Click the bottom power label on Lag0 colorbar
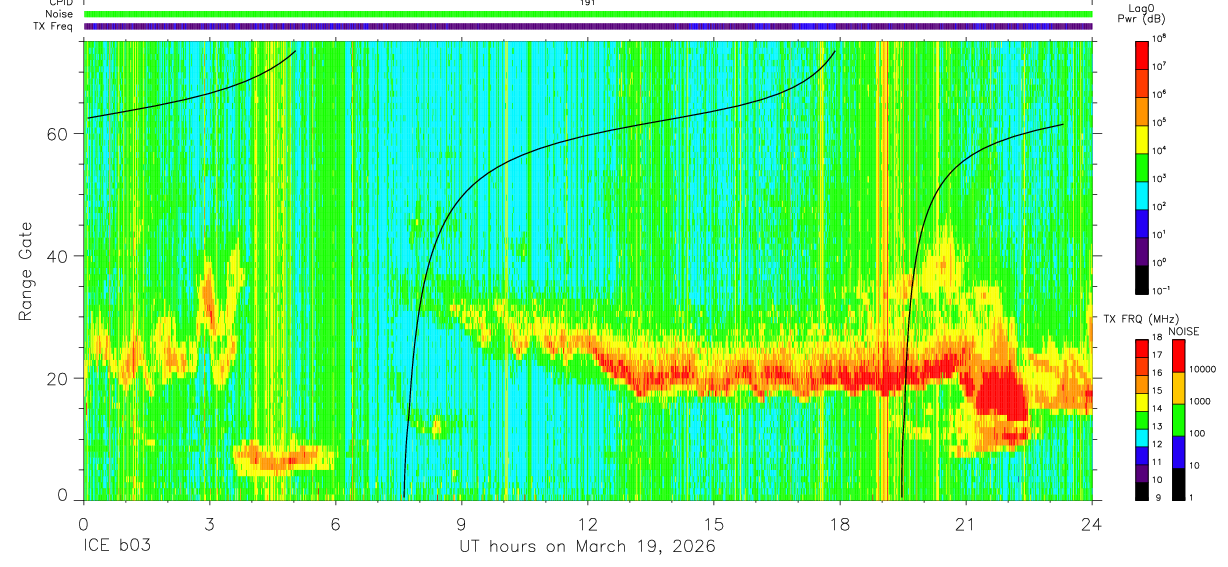Viewport: 1228px width, 567px height. tap(1161, 289)
